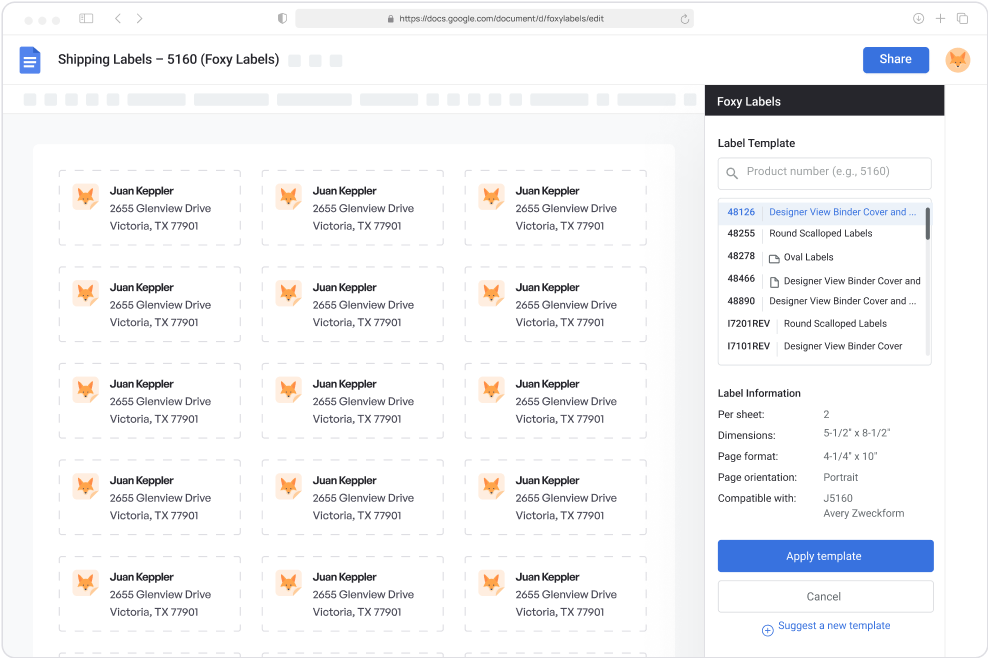Click the shield icon in the address bar
This screenshot has width=988, height=658.
pyautogui.click(x=282, y=17)
